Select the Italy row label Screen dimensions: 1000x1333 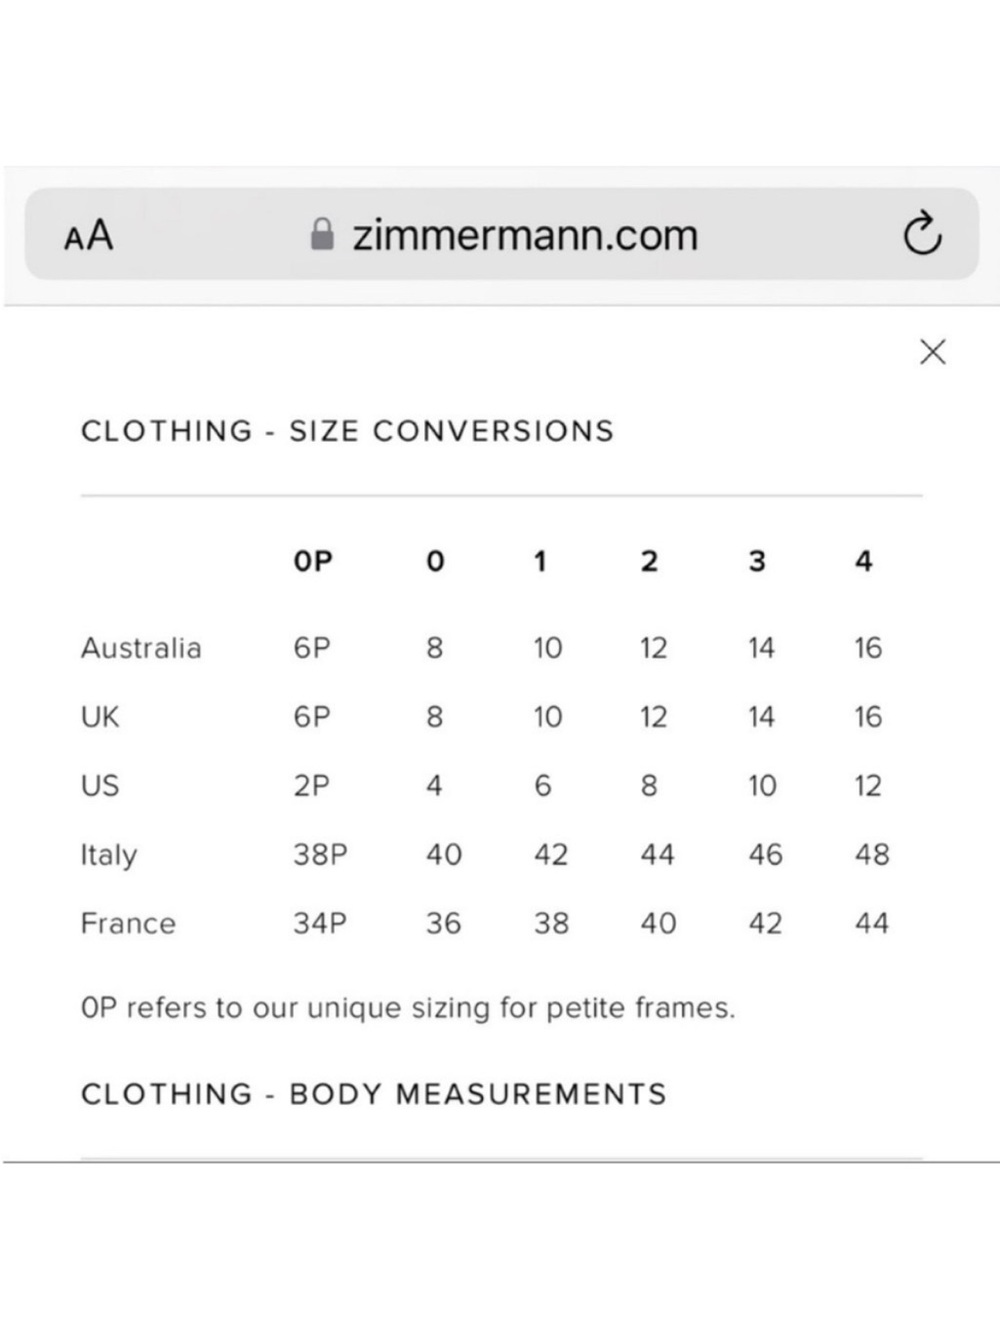tap(109, 855)
